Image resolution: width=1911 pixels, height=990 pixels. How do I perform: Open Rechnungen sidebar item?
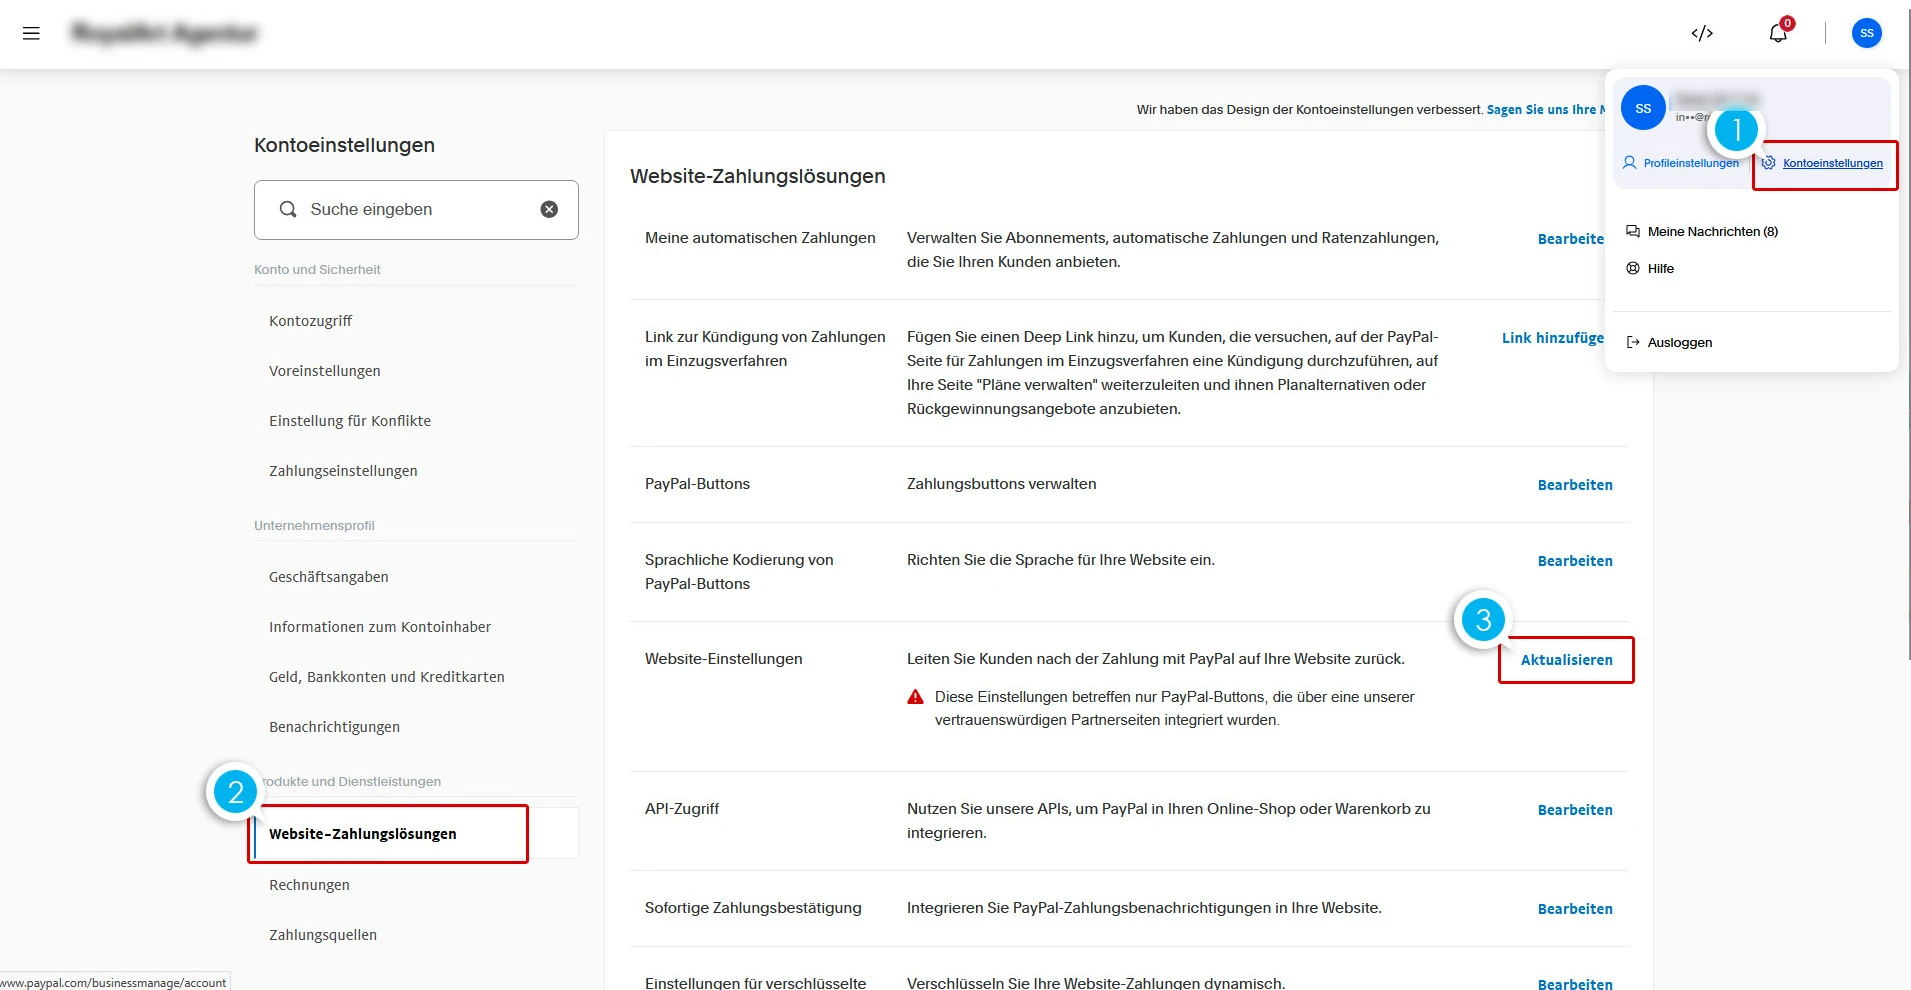point(309,885)
